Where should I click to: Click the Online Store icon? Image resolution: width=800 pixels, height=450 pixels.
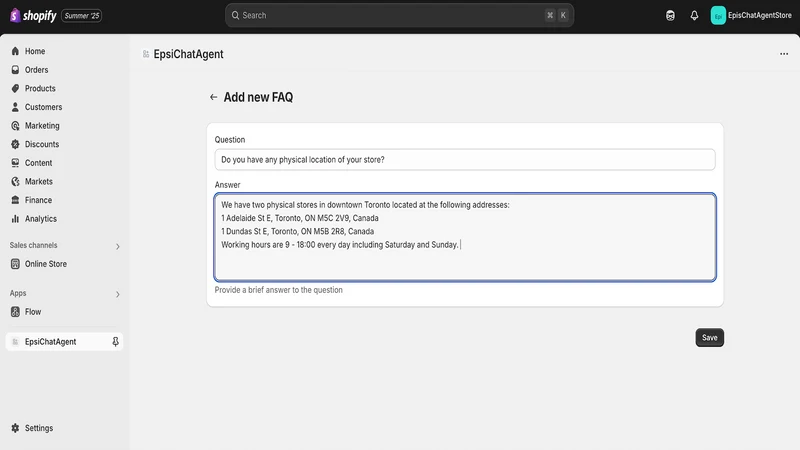[x=15, y=264]
